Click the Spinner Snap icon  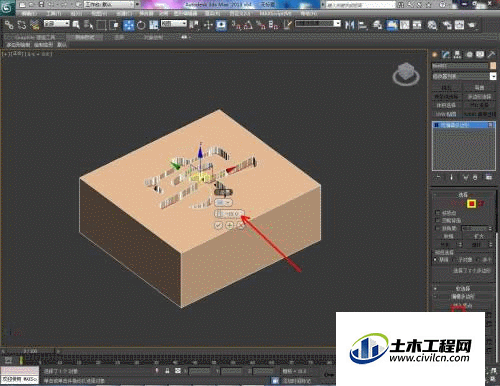tap(273, 25)
